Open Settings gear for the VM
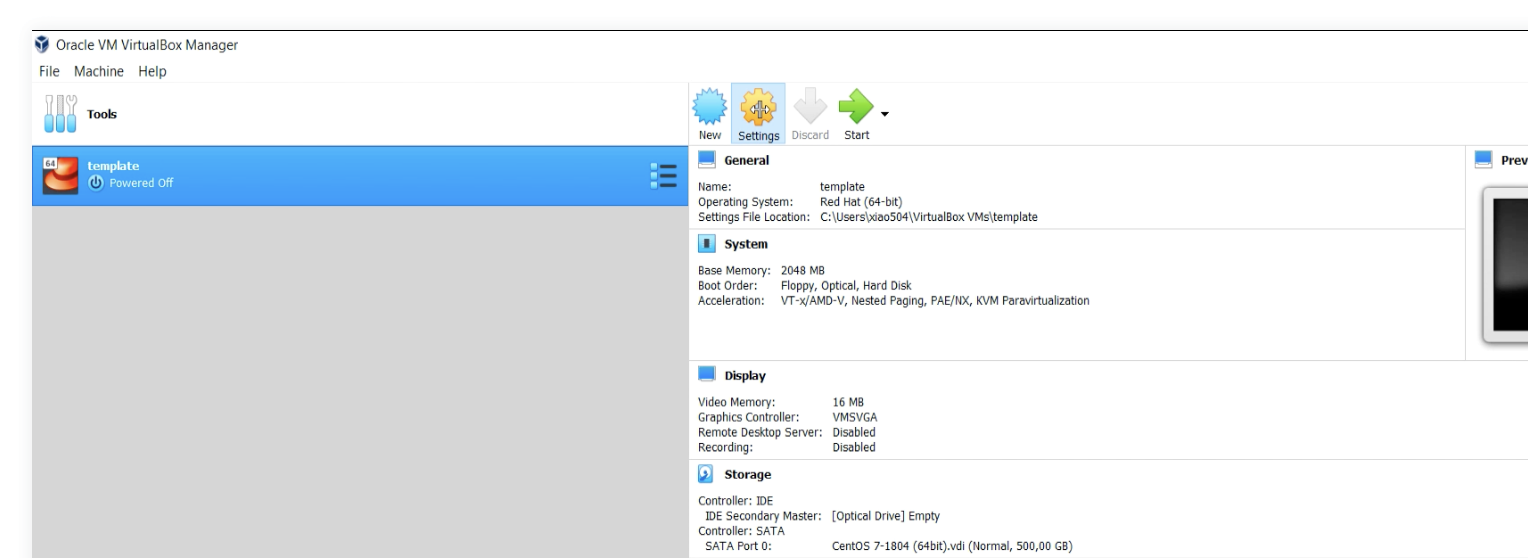The width and height of the screenshot is (1528, 558). point(757,106)
